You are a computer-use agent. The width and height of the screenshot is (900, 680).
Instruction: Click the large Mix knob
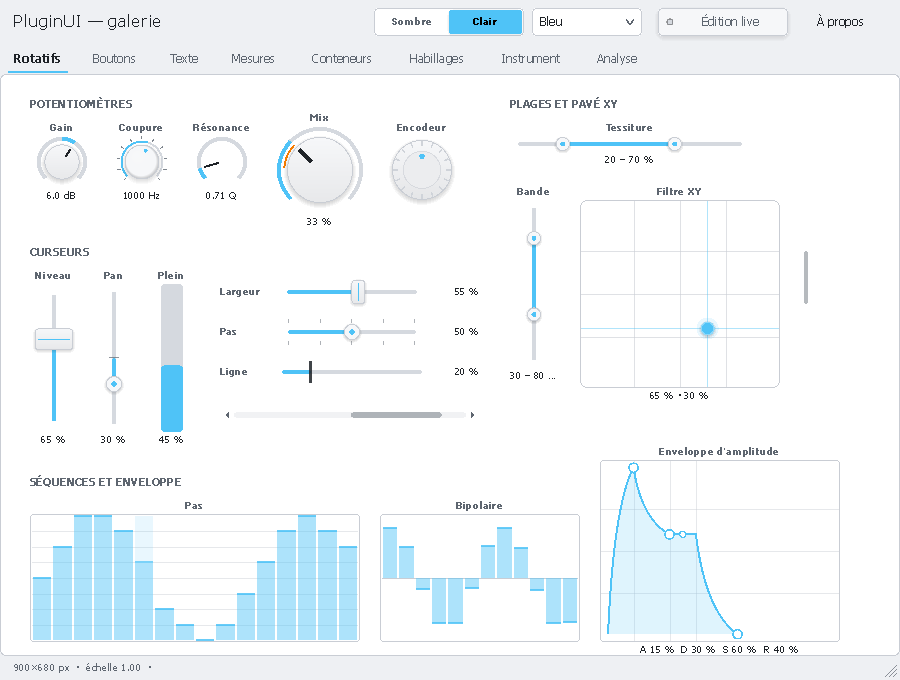click(x=320, y=170)
